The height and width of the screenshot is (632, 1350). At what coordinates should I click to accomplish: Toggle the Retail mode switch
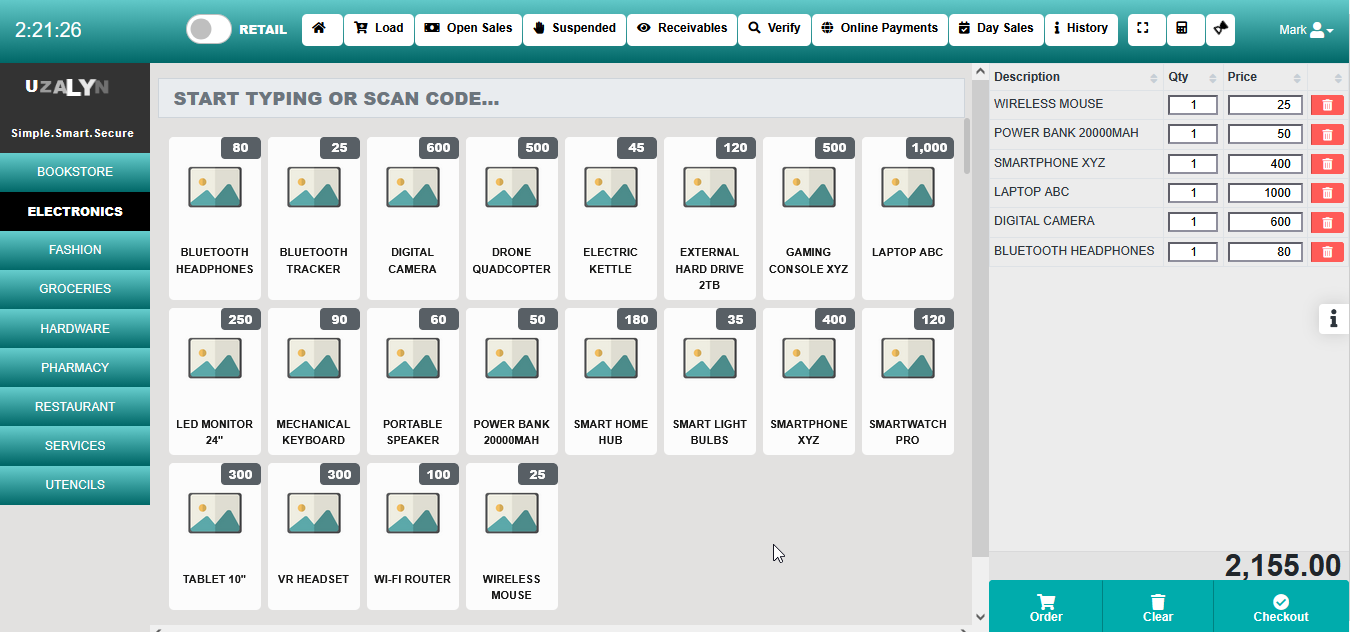click(x=210, y=29)
